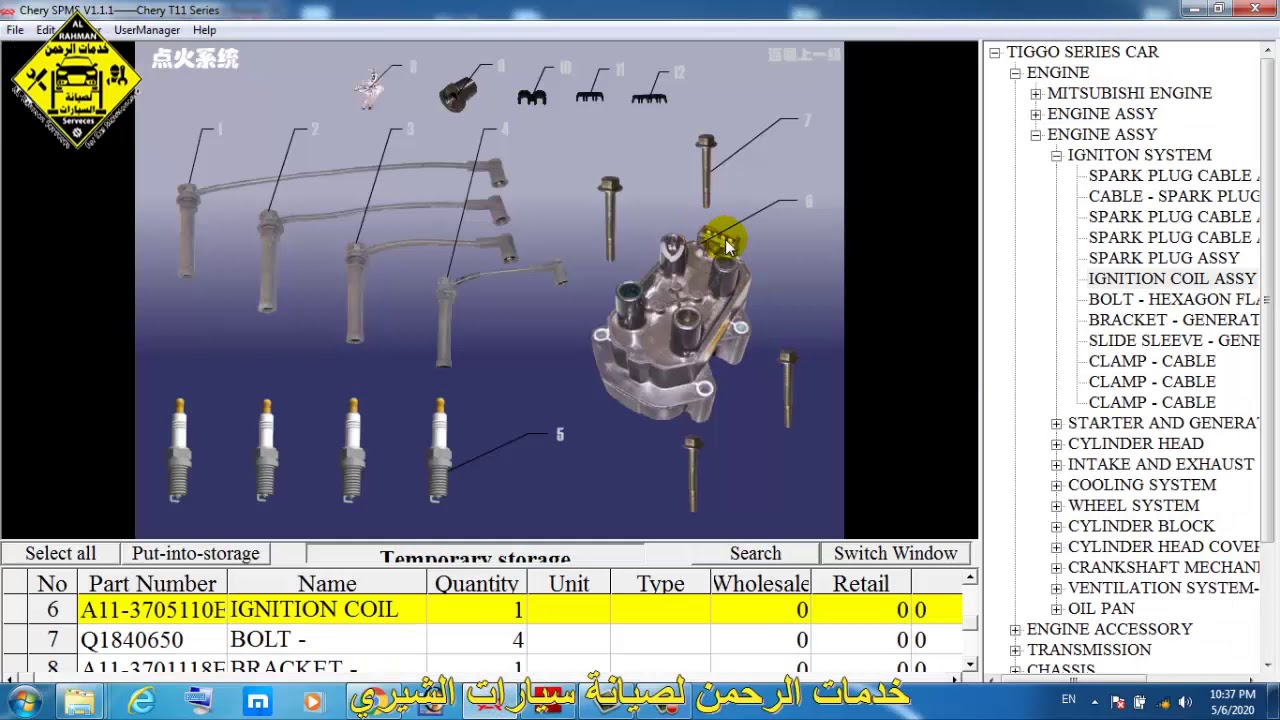Open the taskbar clock showing 10:37 PM
This screenshot has width=1280, height=720.
pyautogui.click(x=1231, y=701)
